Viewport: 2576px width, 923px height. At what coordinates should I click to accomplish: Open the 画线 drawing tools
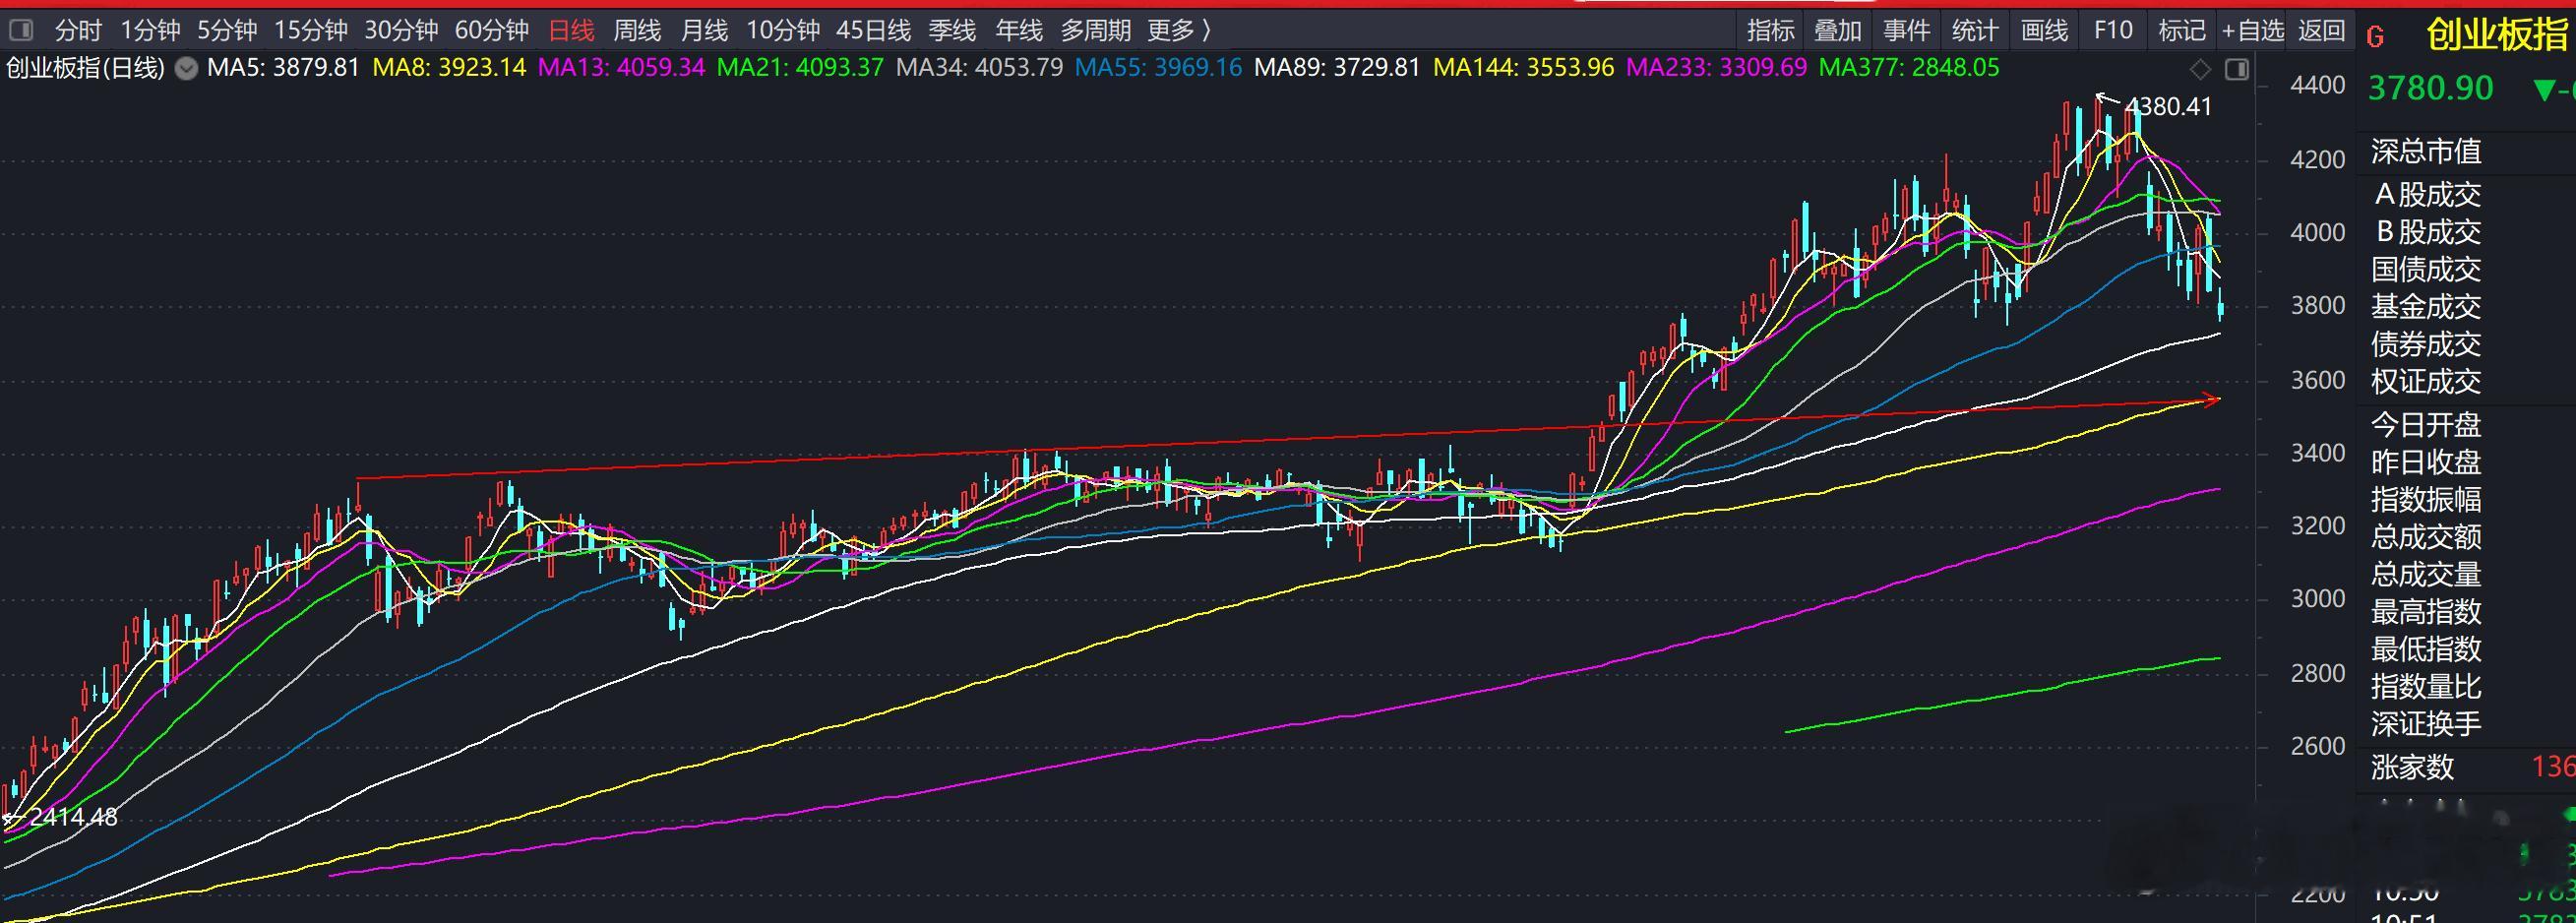2044,31
